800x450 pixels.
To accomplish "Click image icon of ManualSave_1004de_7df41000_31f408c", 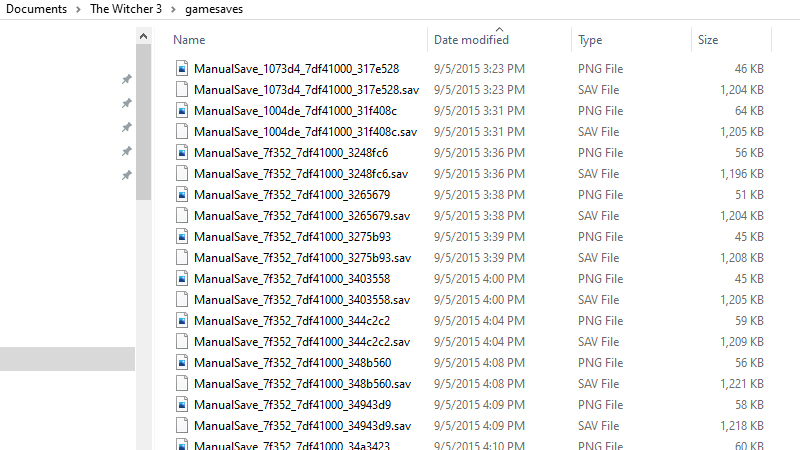I will pyautogui.click(x=182, y=110).
